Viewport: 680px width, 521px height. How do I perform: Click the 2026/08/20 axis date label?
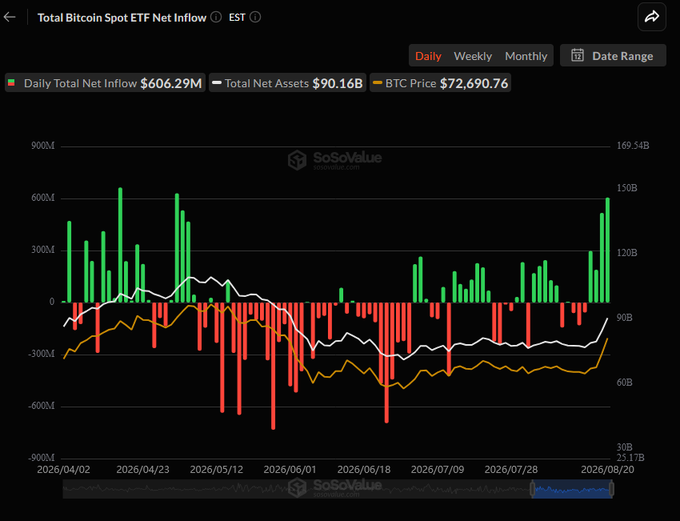607,469
